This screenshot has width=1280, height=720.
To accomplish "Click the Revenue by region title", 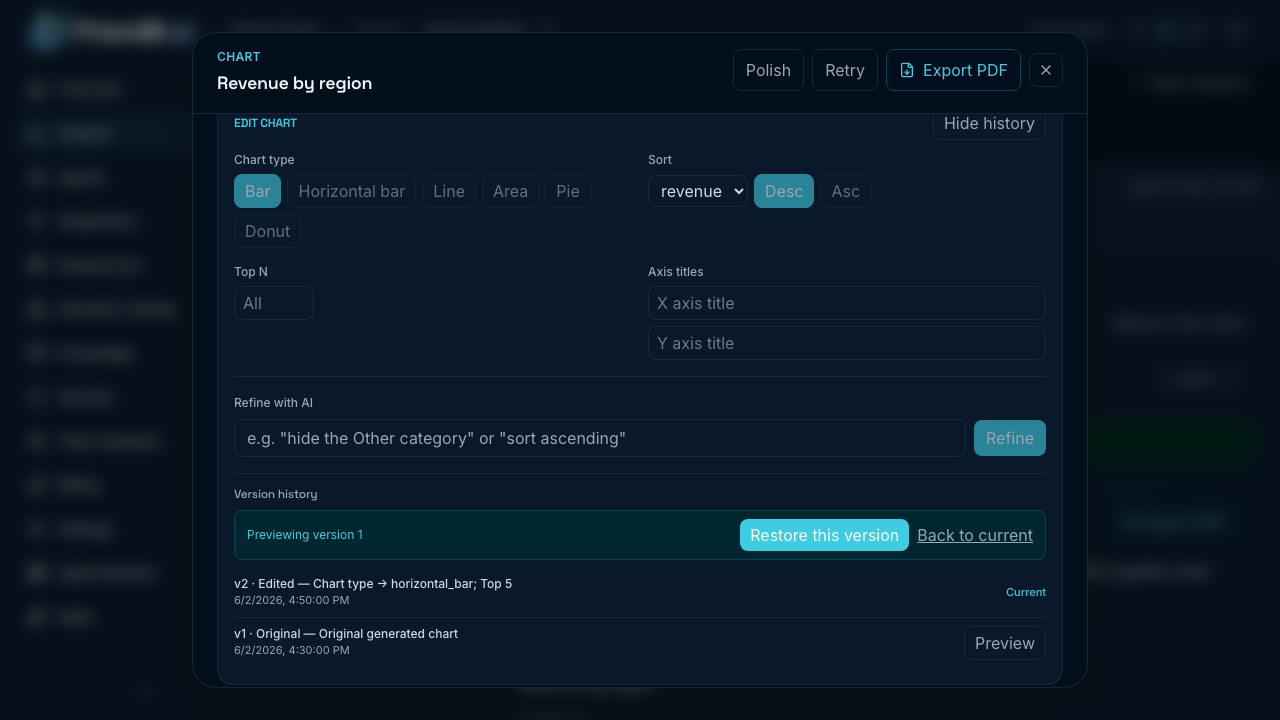I will 295,83.
